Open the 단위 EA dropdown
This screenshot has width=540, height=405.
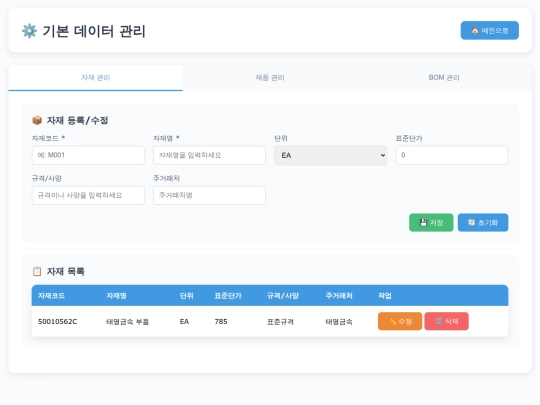click(331, 155)
